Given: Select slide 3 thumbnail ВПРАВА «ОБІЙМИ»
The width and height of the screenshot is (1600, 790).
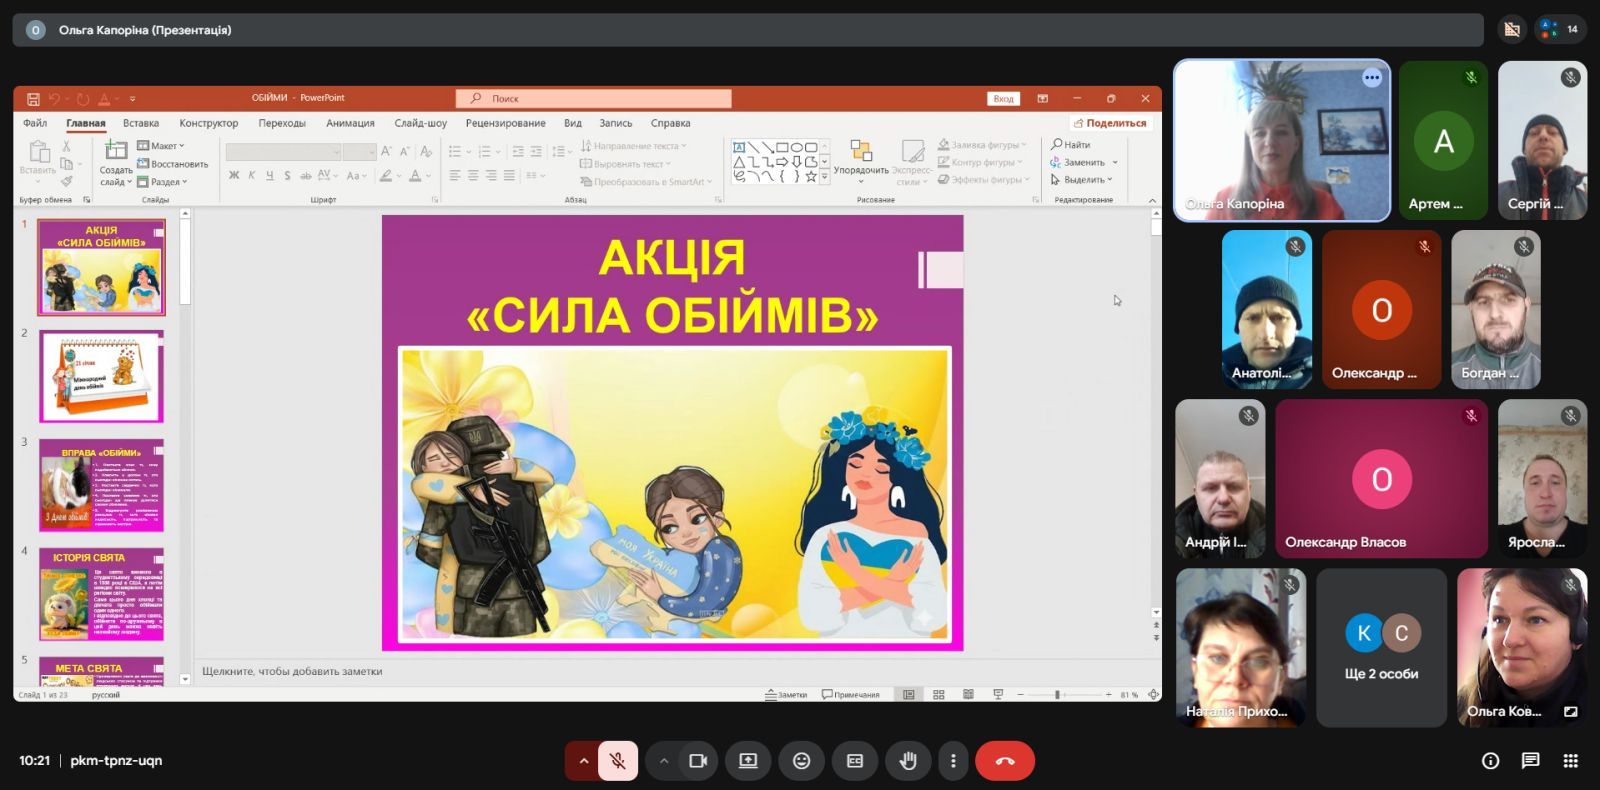Looking at the screenshot, I should point(101,485).
